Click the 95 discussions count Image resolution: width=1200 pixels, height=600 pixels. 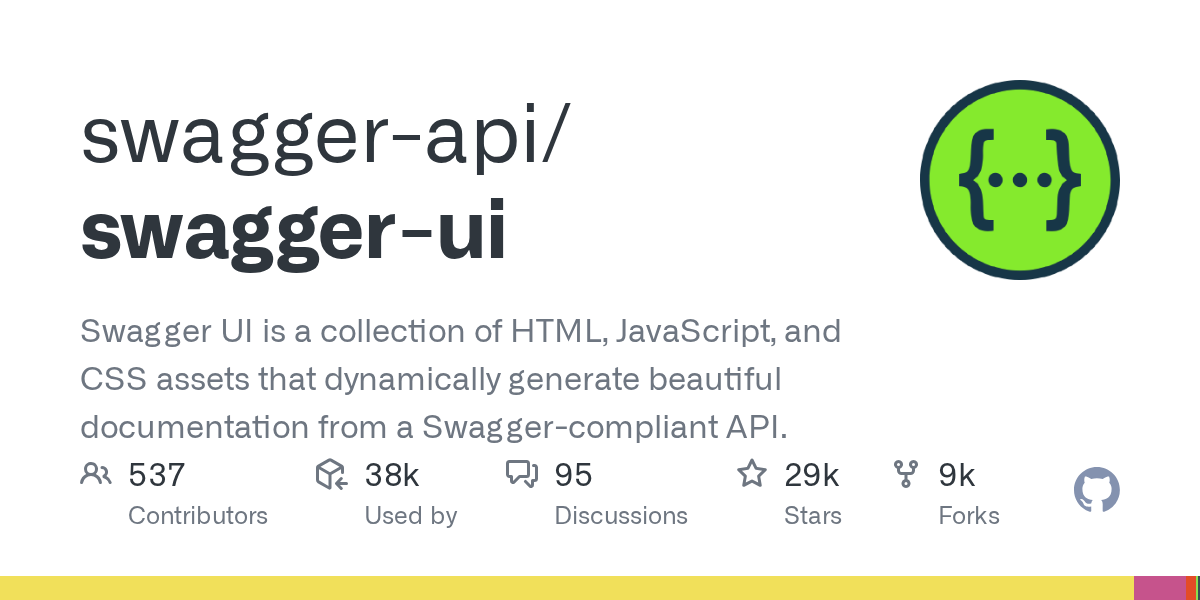(x=574, y=475)
